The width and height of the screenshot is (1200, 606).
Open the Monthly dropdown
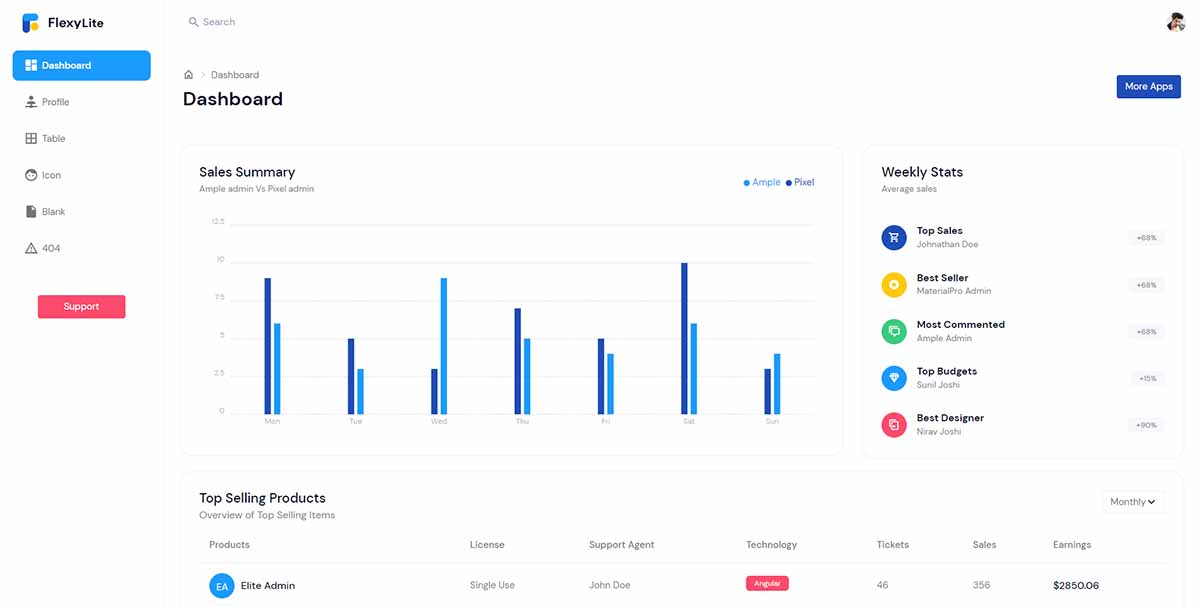[1133, 502]
